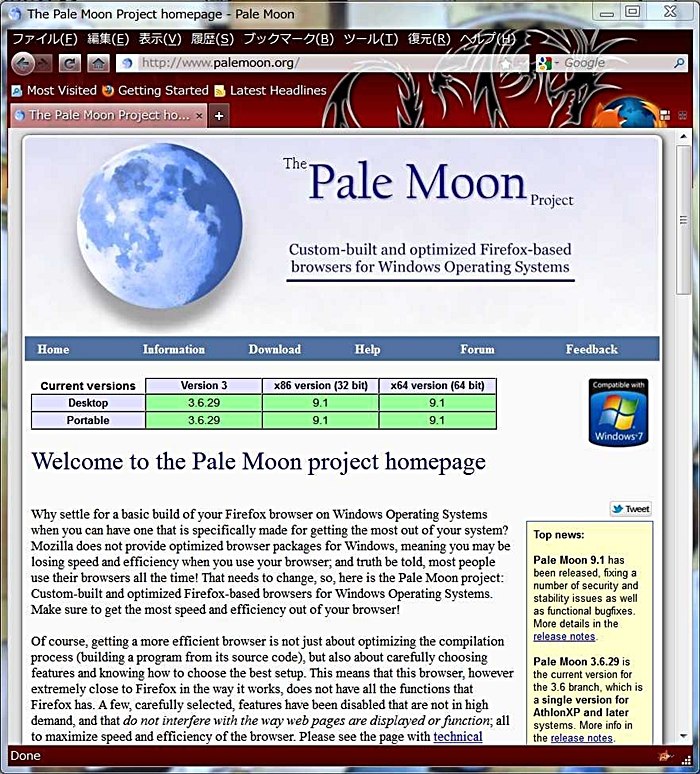This screenshot has width=700, height=774.
Task: Follow the technical link in the paragraph
Action: [458, 736]
